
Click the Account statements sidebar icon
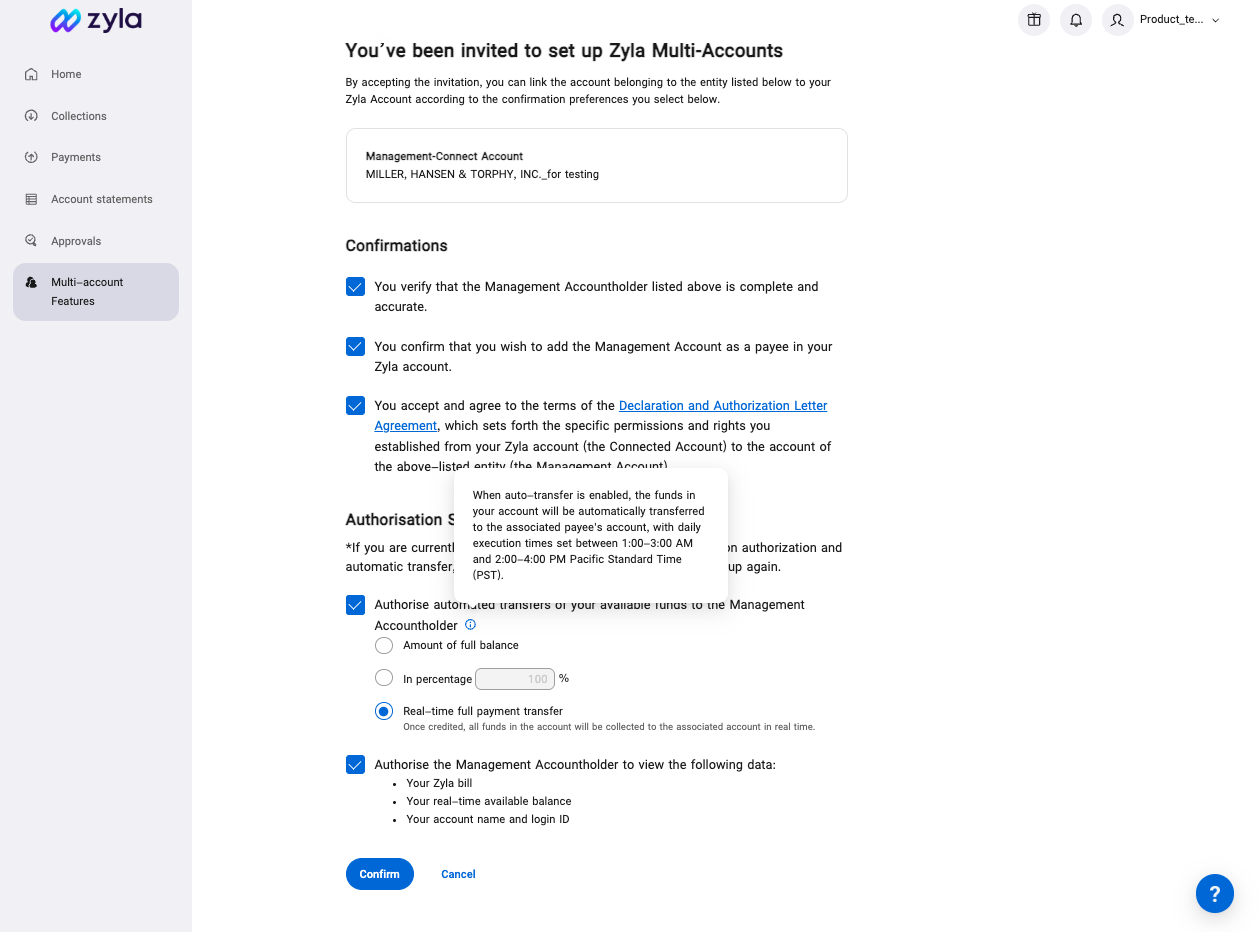(31, 199)
